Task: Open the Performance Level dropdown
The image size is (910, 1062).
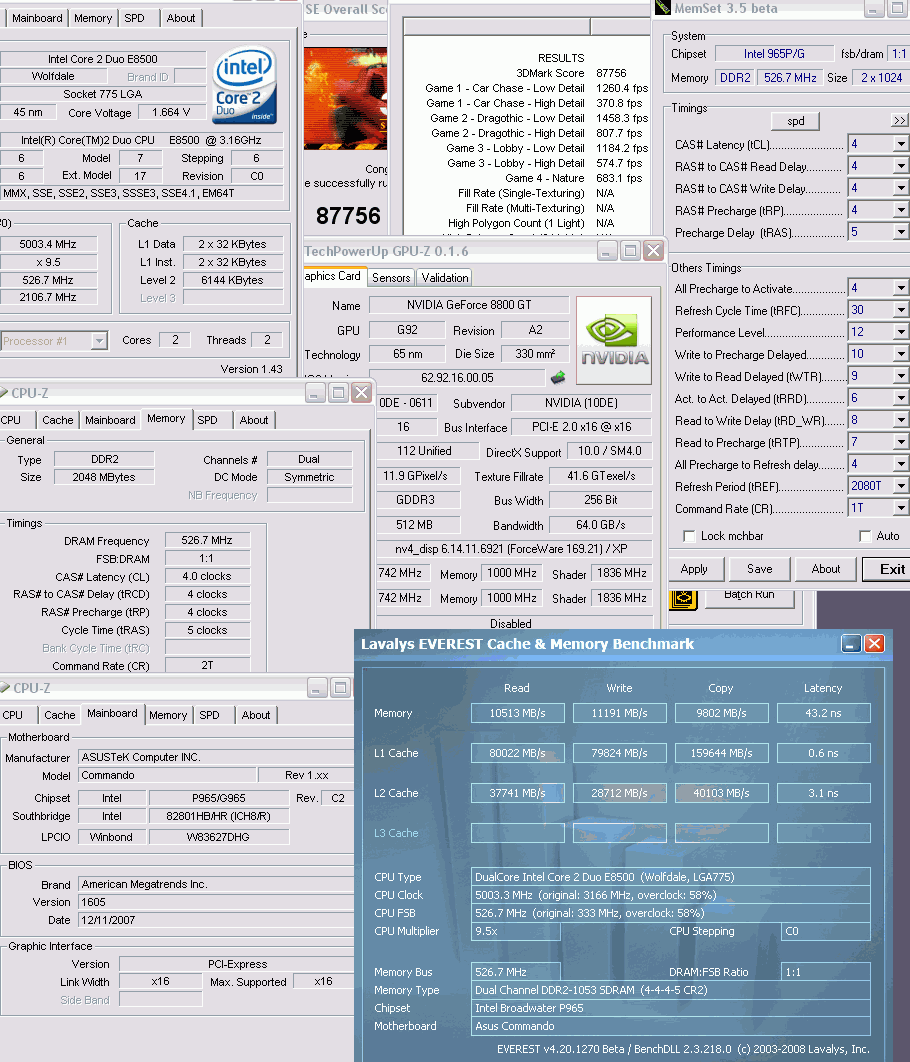Action: click(901, 333)
